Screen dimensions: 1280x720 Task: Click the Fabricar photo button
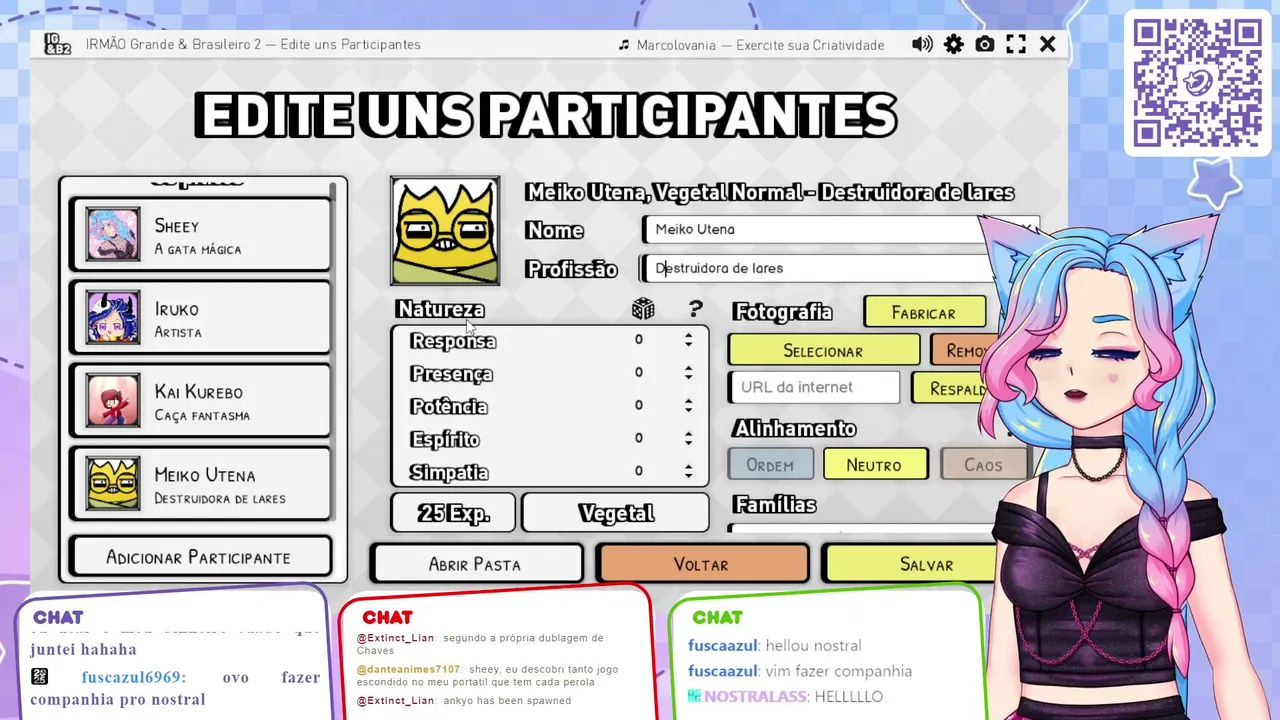[x=924, y=313]
